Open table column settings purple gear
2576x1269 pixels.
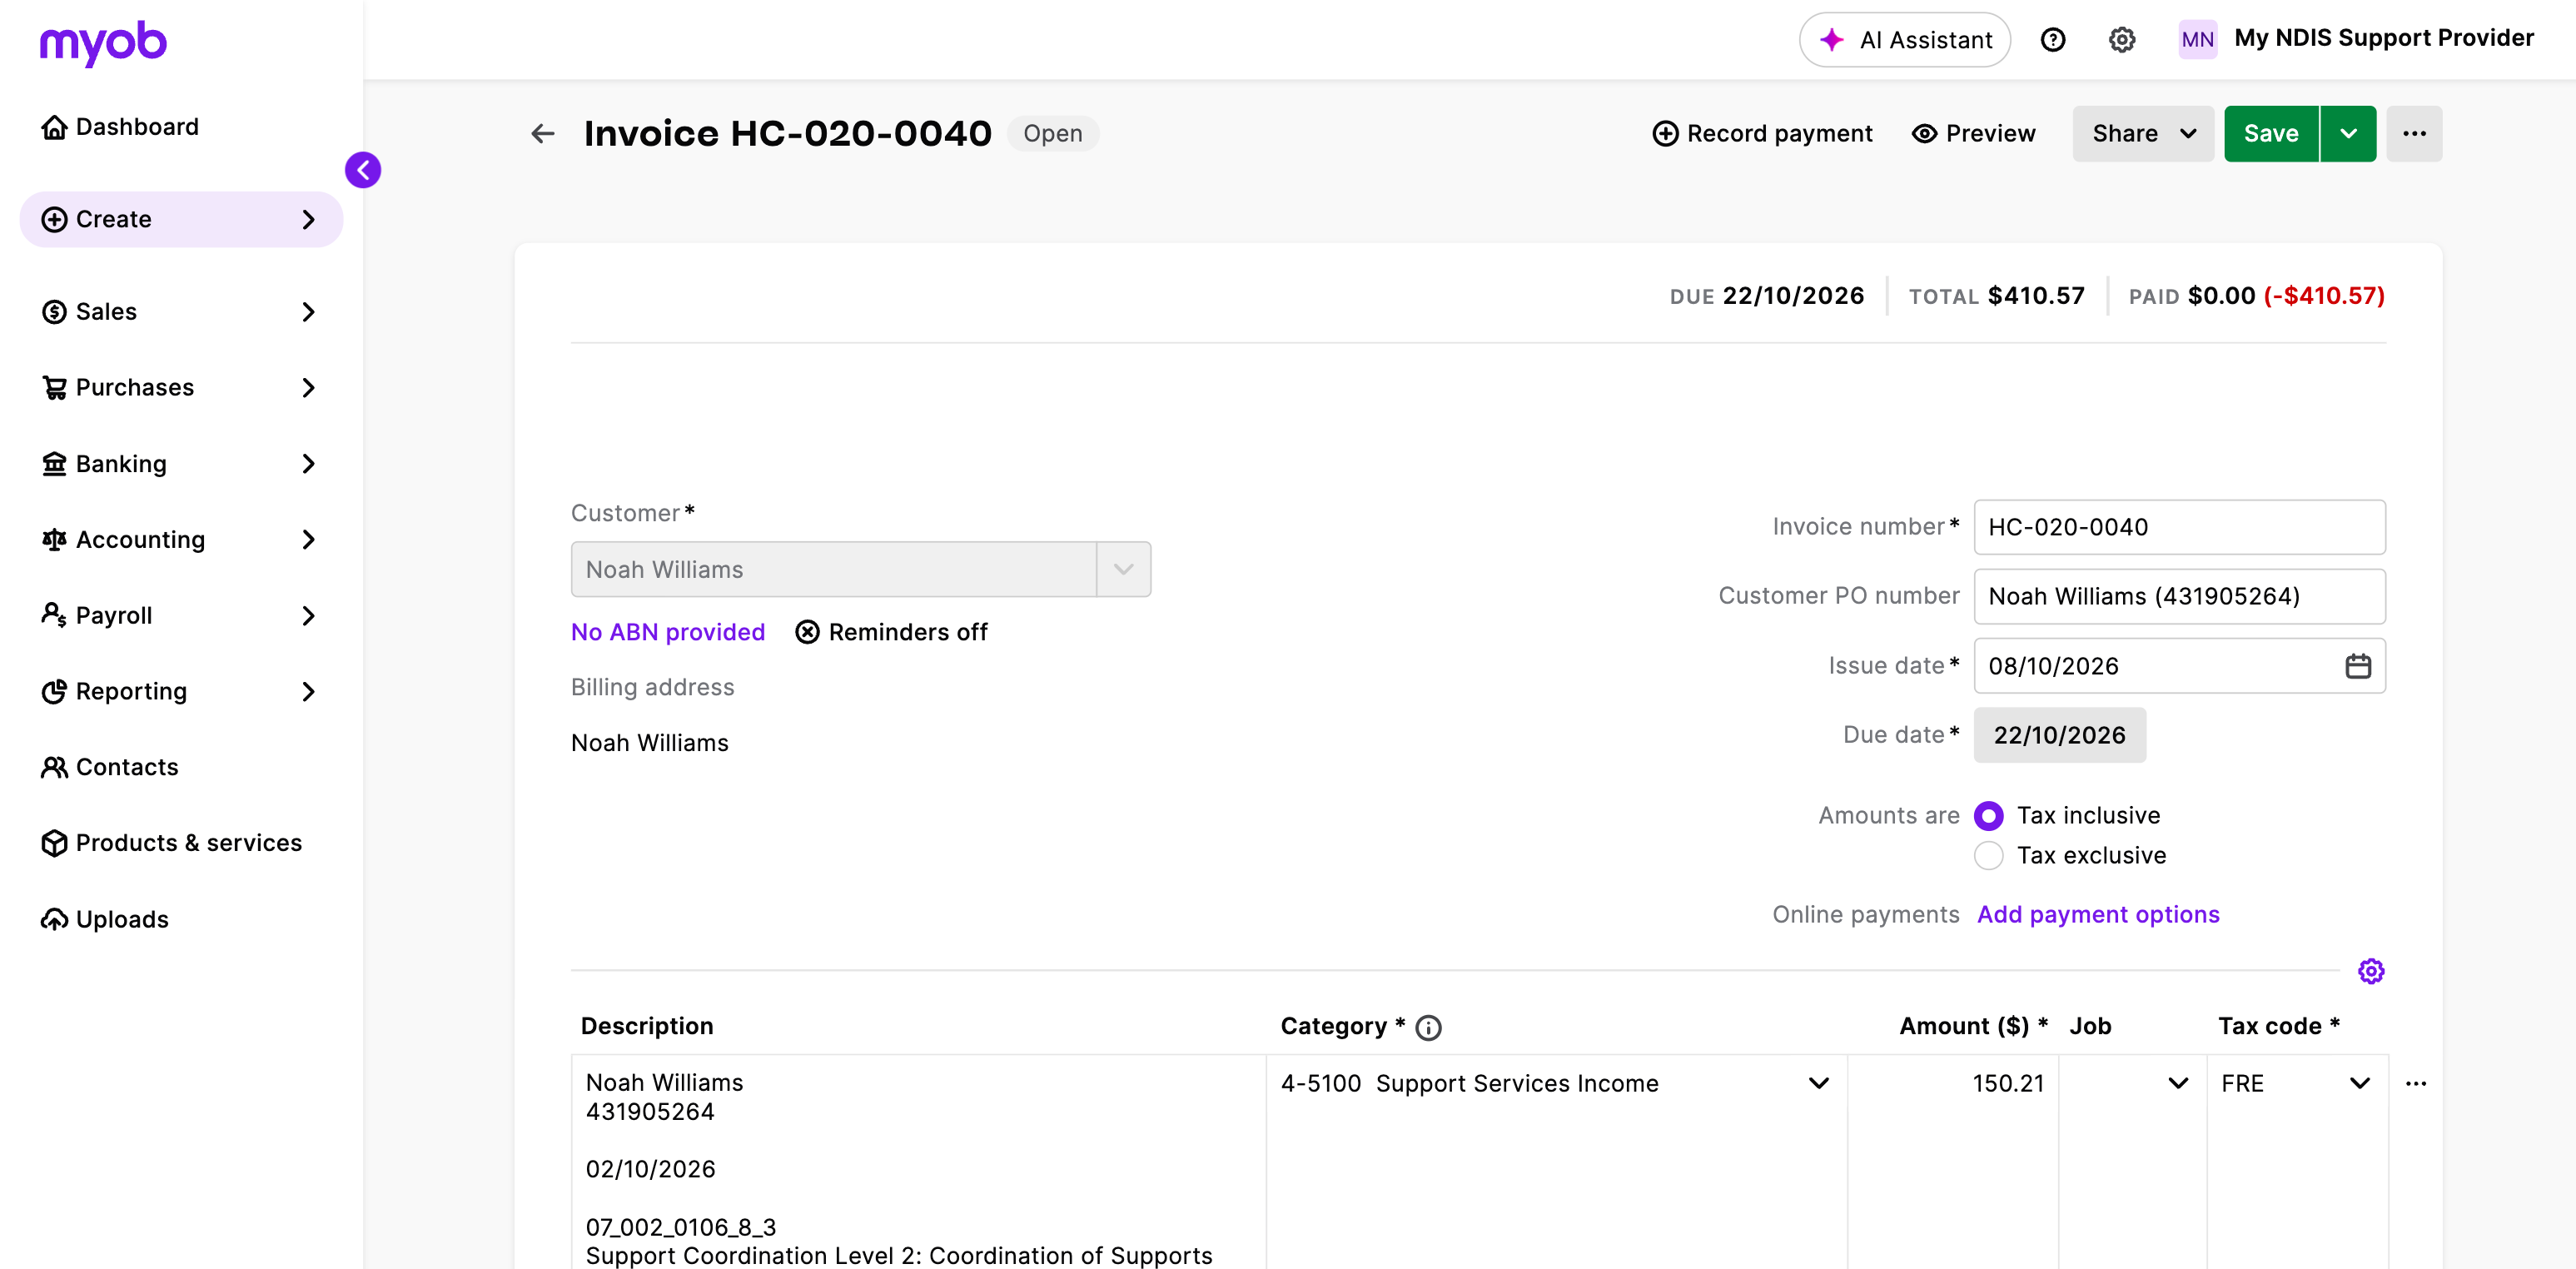[2371, 971]
